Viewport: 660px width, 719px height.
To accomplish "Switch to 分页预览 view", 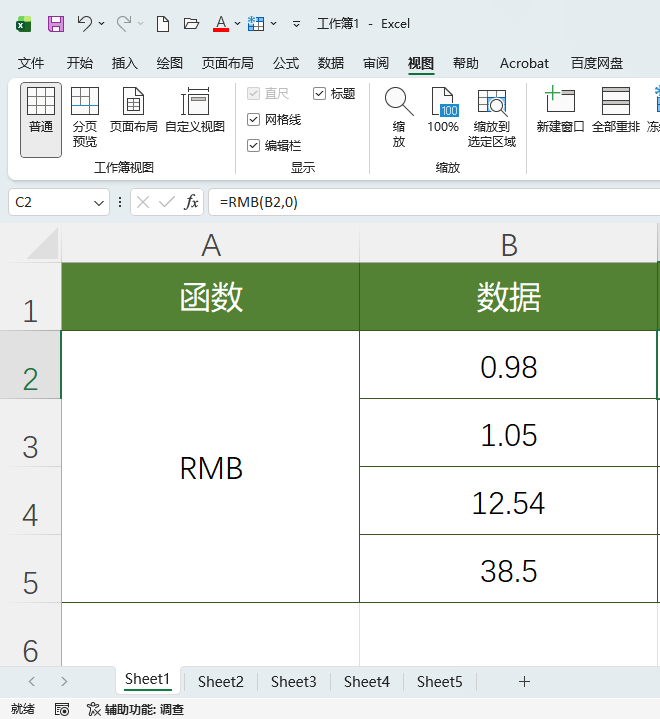I will point(85,117).
